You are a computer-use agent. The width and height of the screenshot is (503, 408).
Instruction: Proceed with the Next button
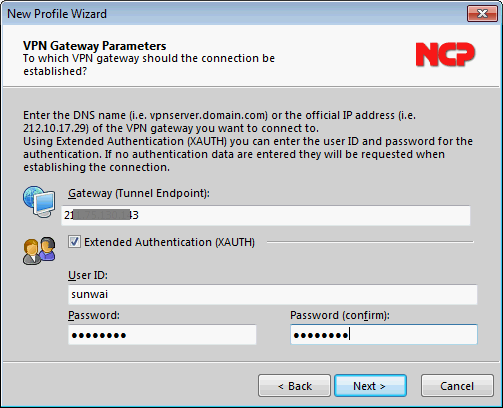click(370, 386)
